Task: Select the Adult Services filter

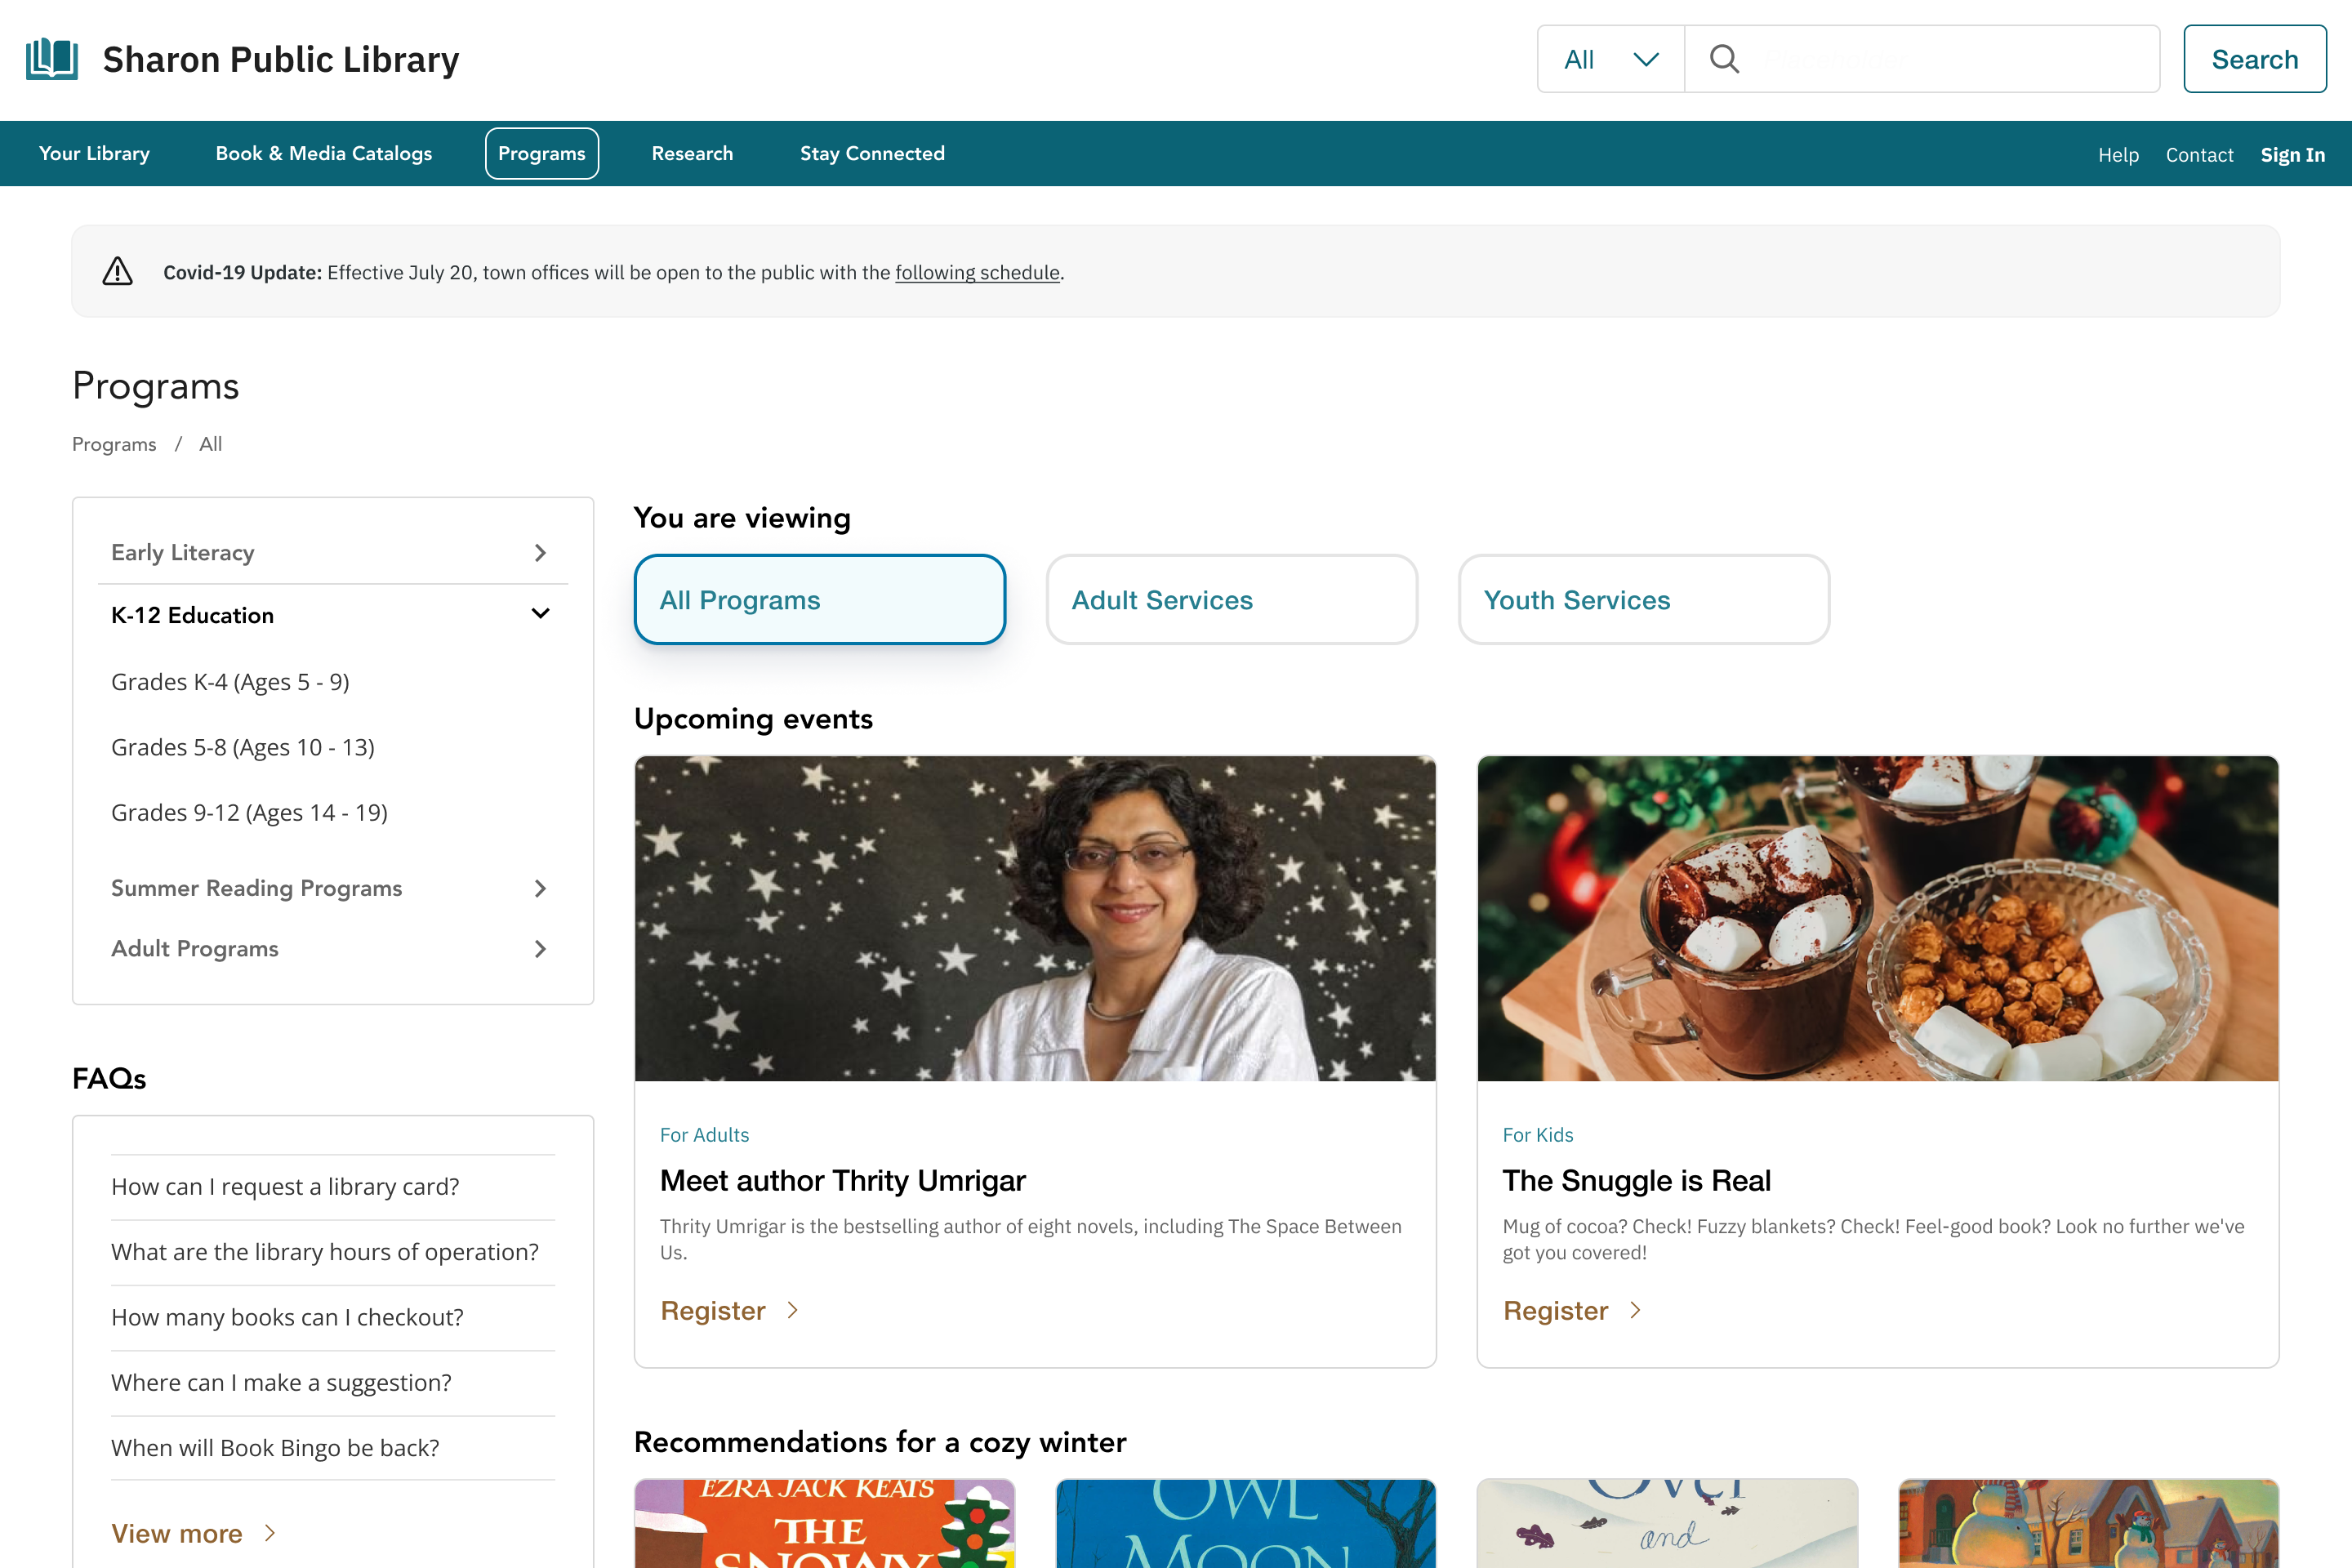Action: pos(1231,600)
